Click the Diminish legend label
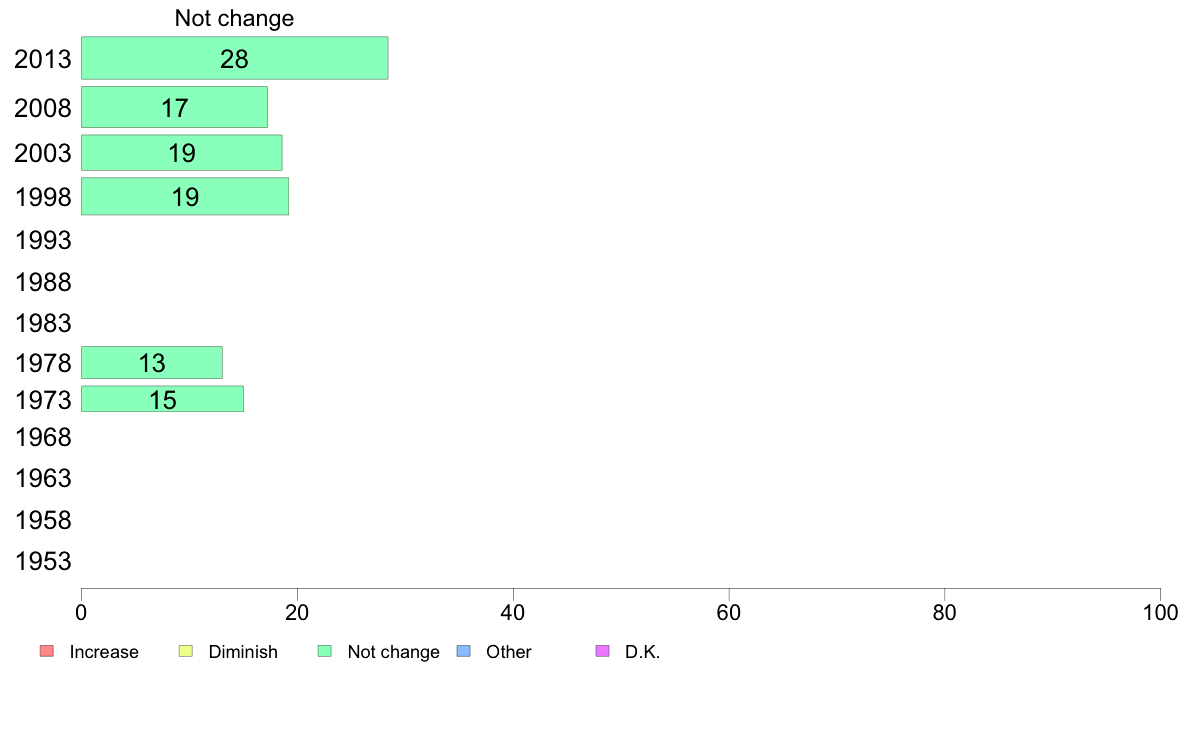The width and height of the screenshot is (1188, 736). pos(243,652)
